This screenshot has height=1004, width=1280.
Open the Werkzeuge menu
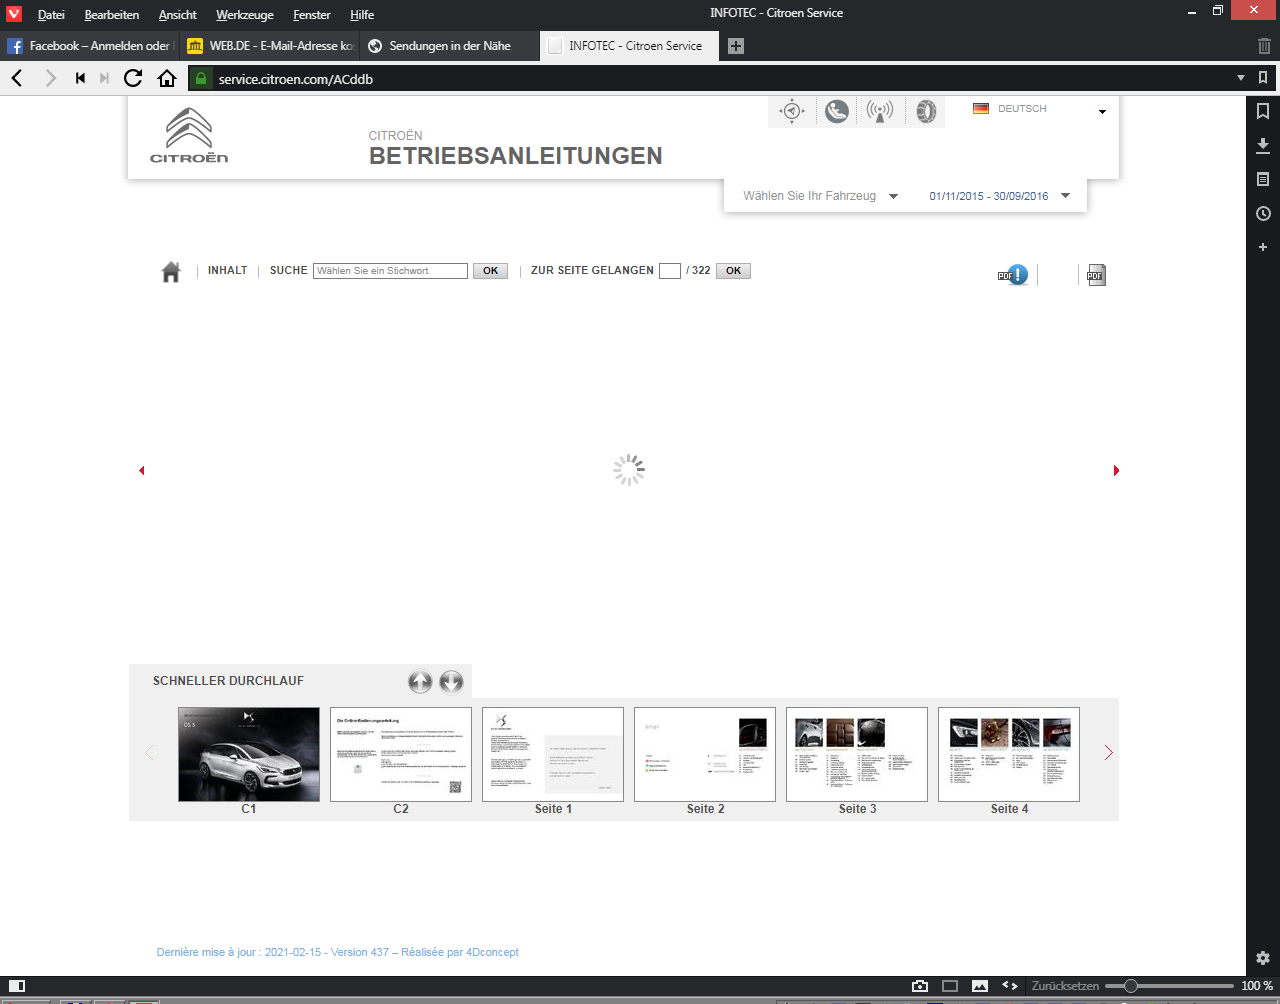click(245, 15)
